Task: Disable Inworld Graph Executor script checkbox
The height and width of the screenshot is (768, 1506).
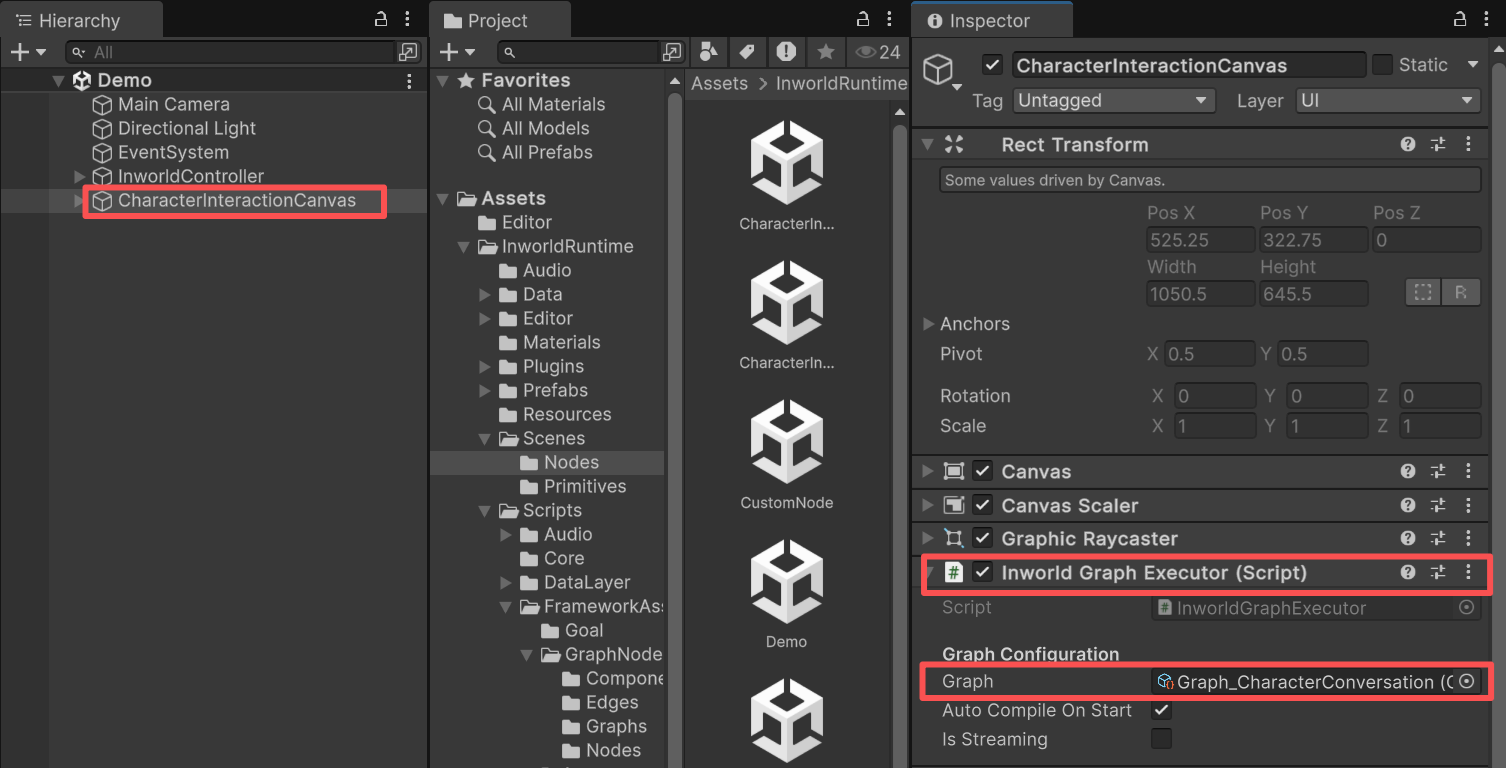Action: [983, 573]
